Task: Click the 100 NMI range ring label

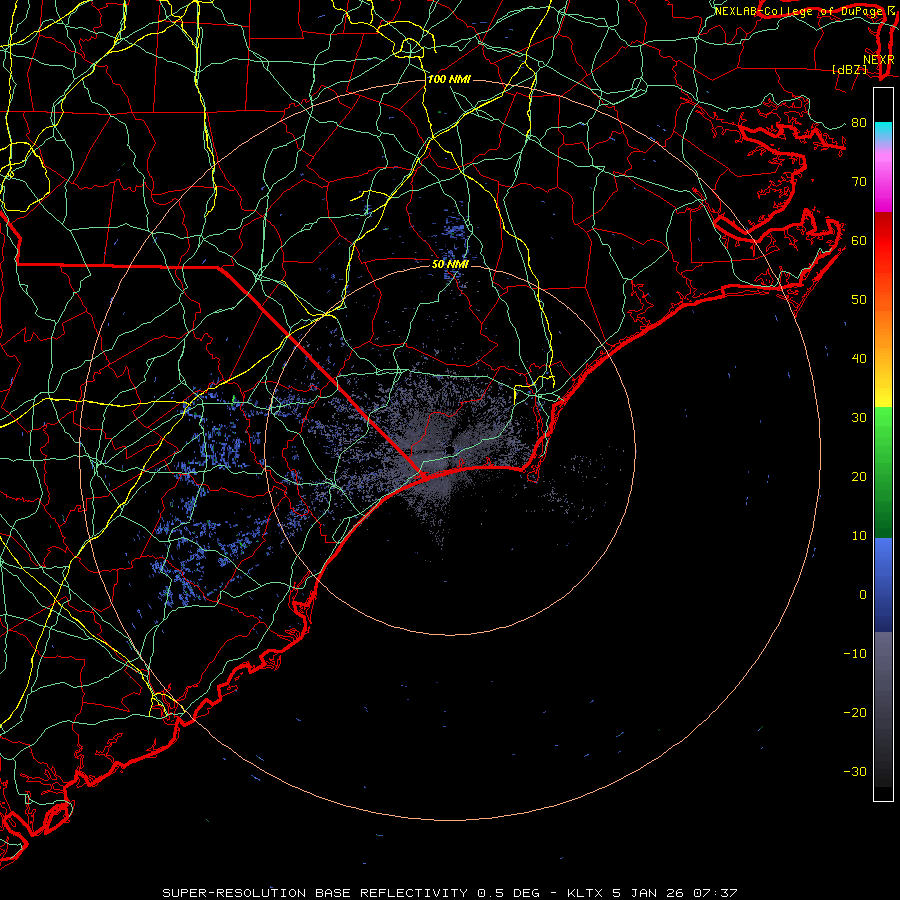Action: (x=449, y=79)
